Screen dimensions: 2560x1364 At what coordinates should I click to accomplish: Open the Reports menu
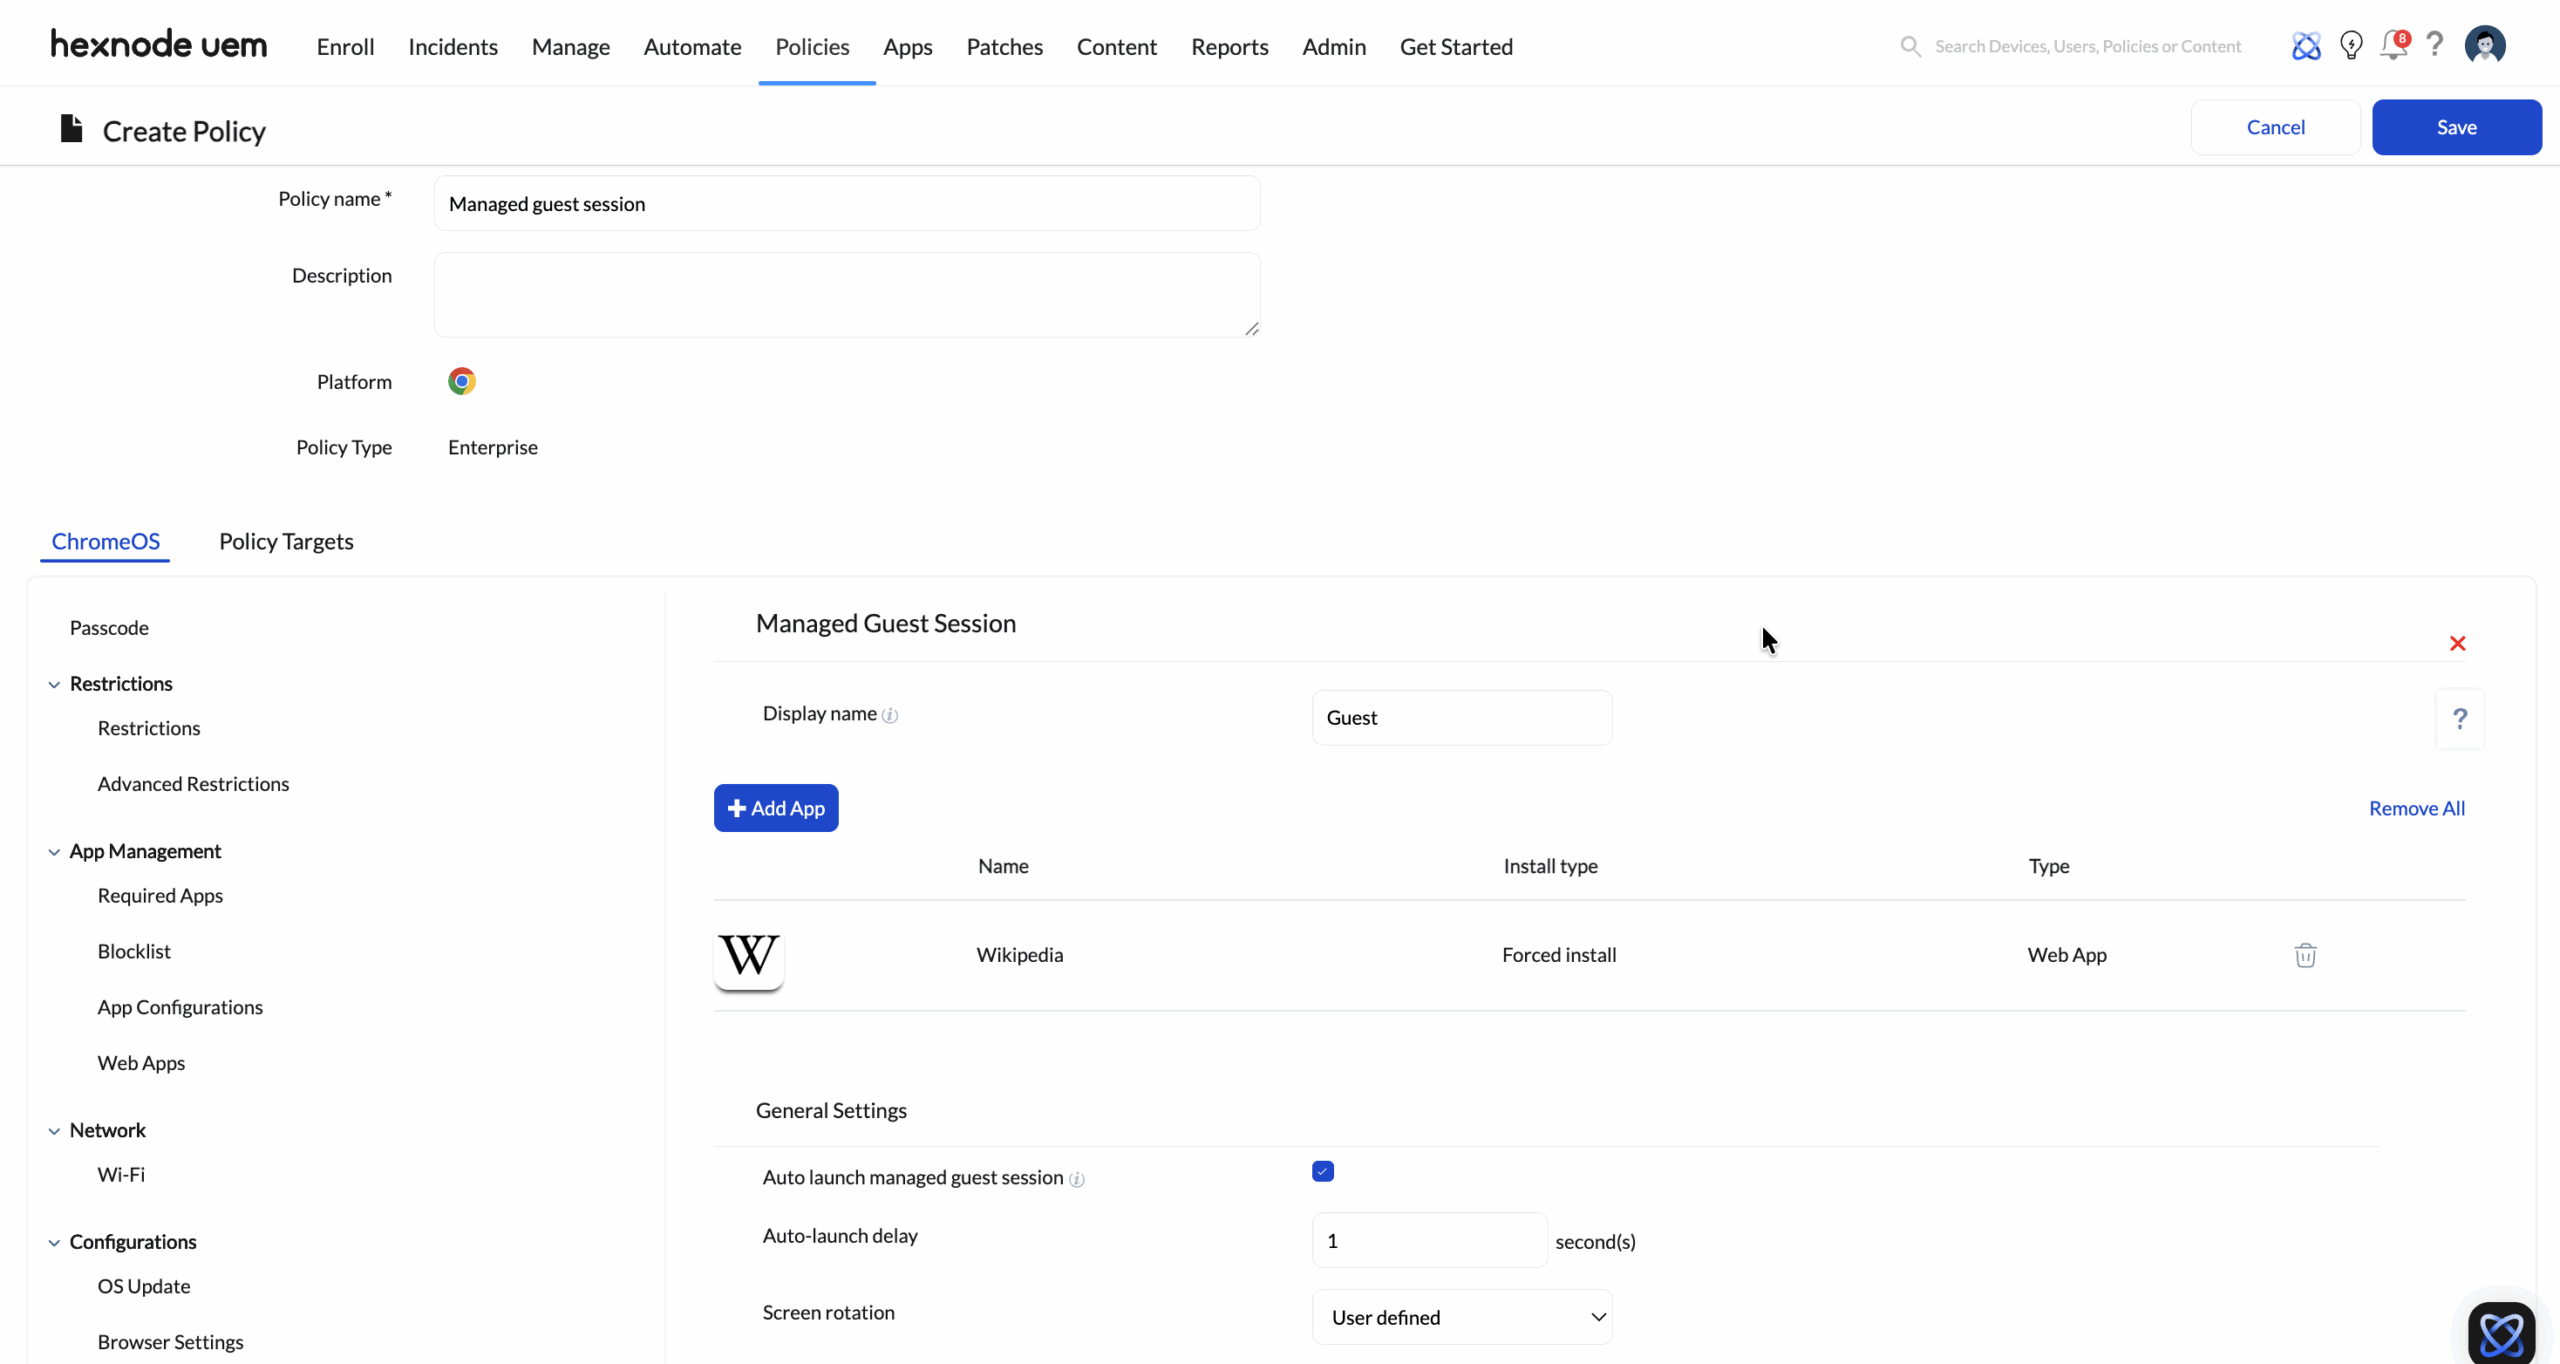(x=1228, y=46)
